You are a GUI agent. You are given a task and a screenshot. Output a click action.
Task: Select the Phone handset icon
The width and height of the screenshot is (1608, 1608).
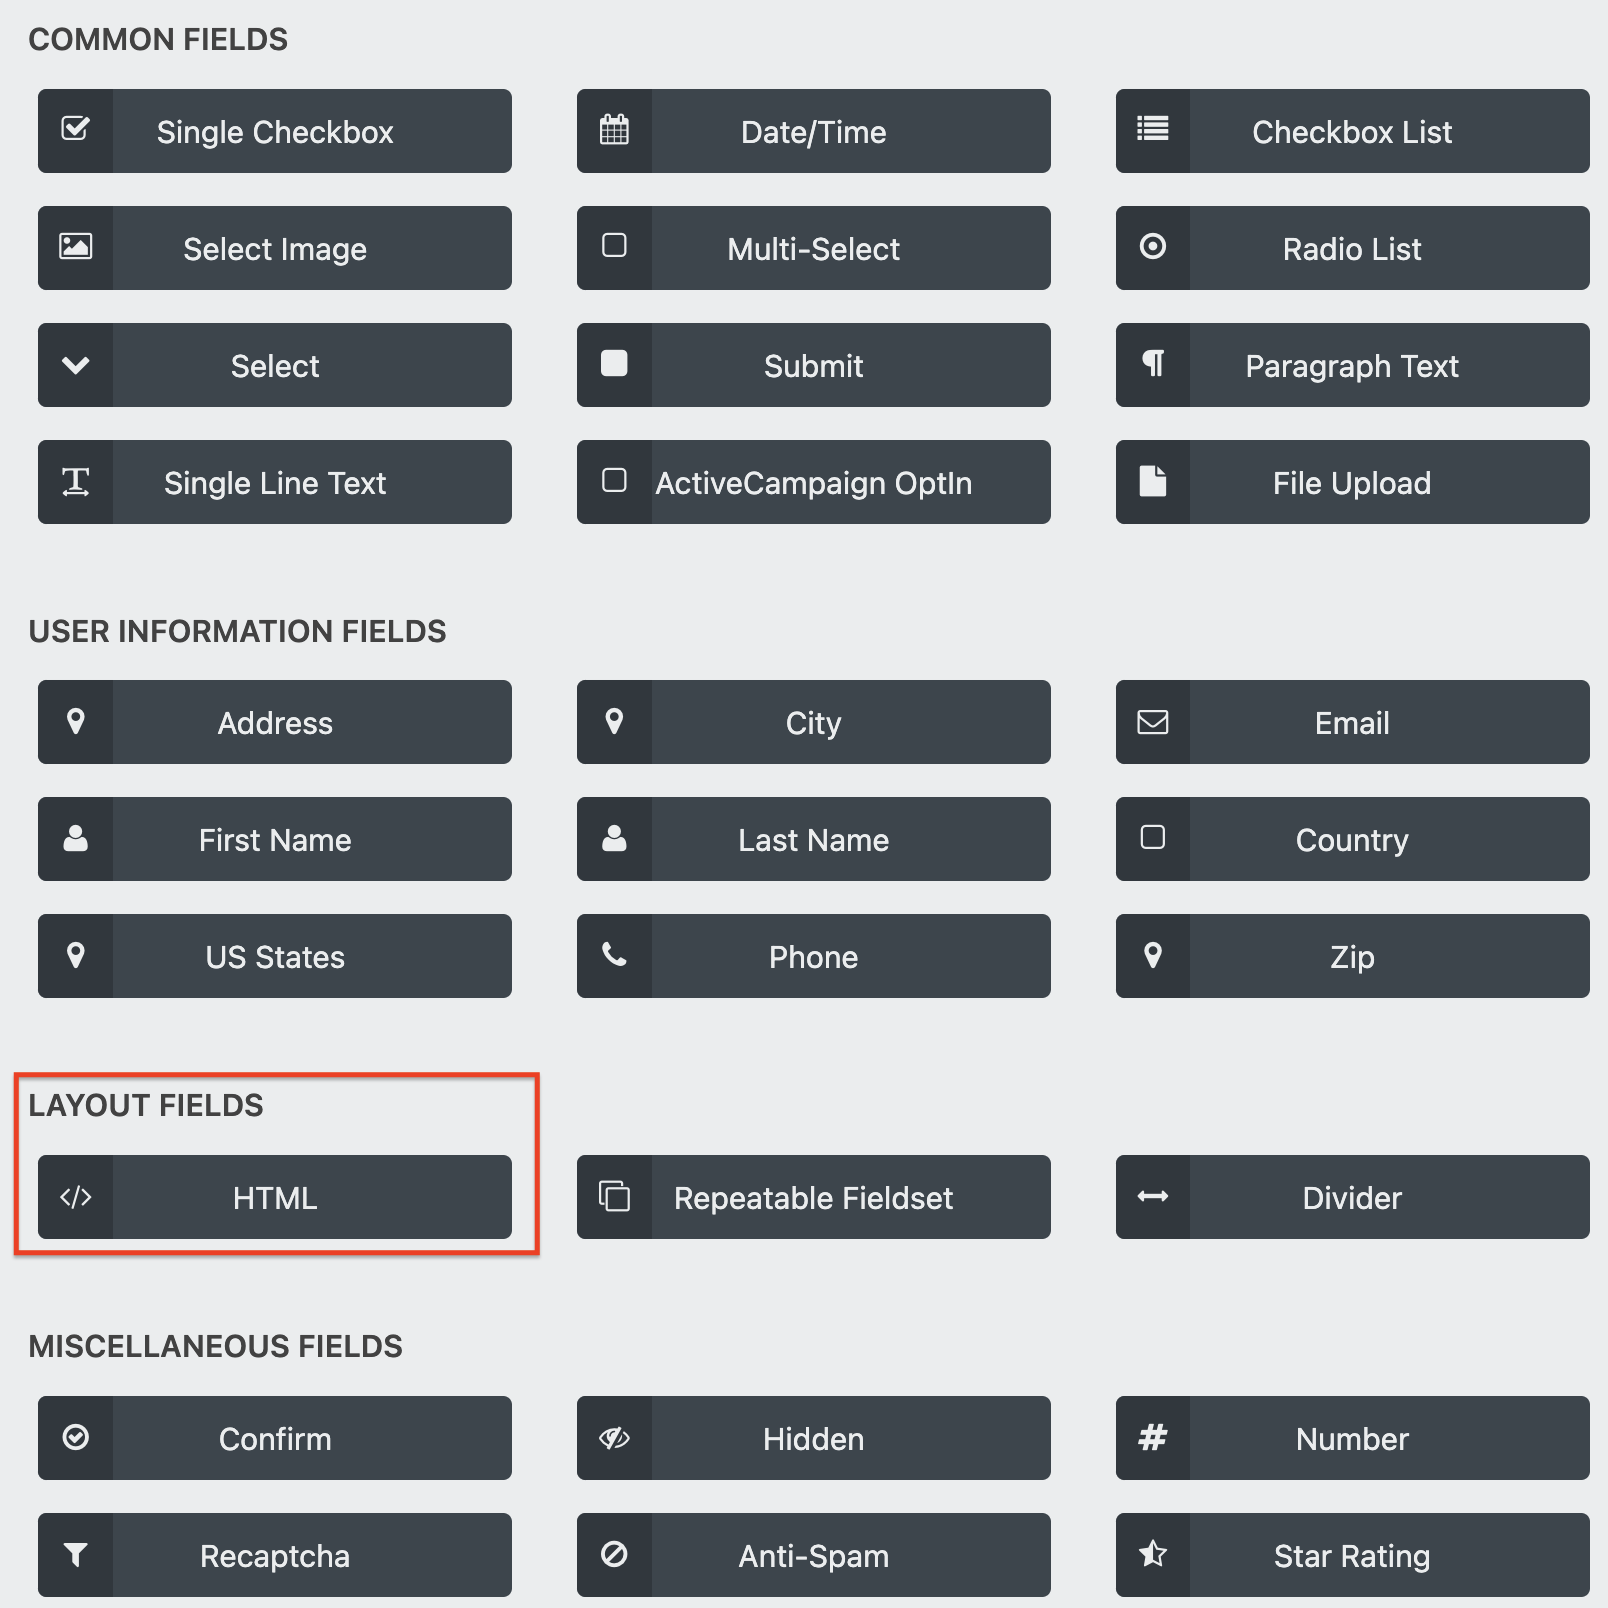point(613,956)
